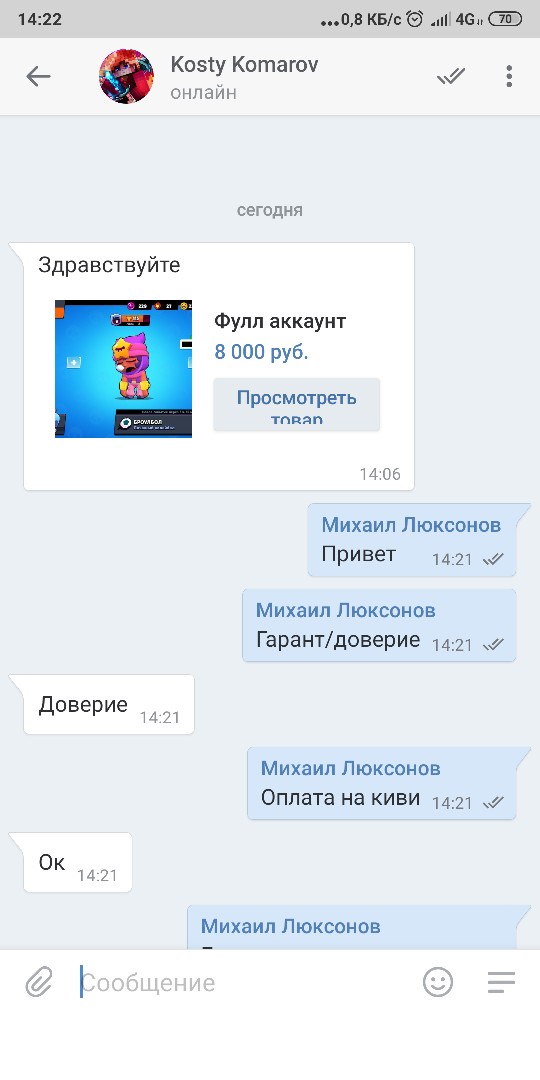This screenshot has width=540, height=1080.
Task: Open the paperclip attachment picker
Action: (39, 982)
